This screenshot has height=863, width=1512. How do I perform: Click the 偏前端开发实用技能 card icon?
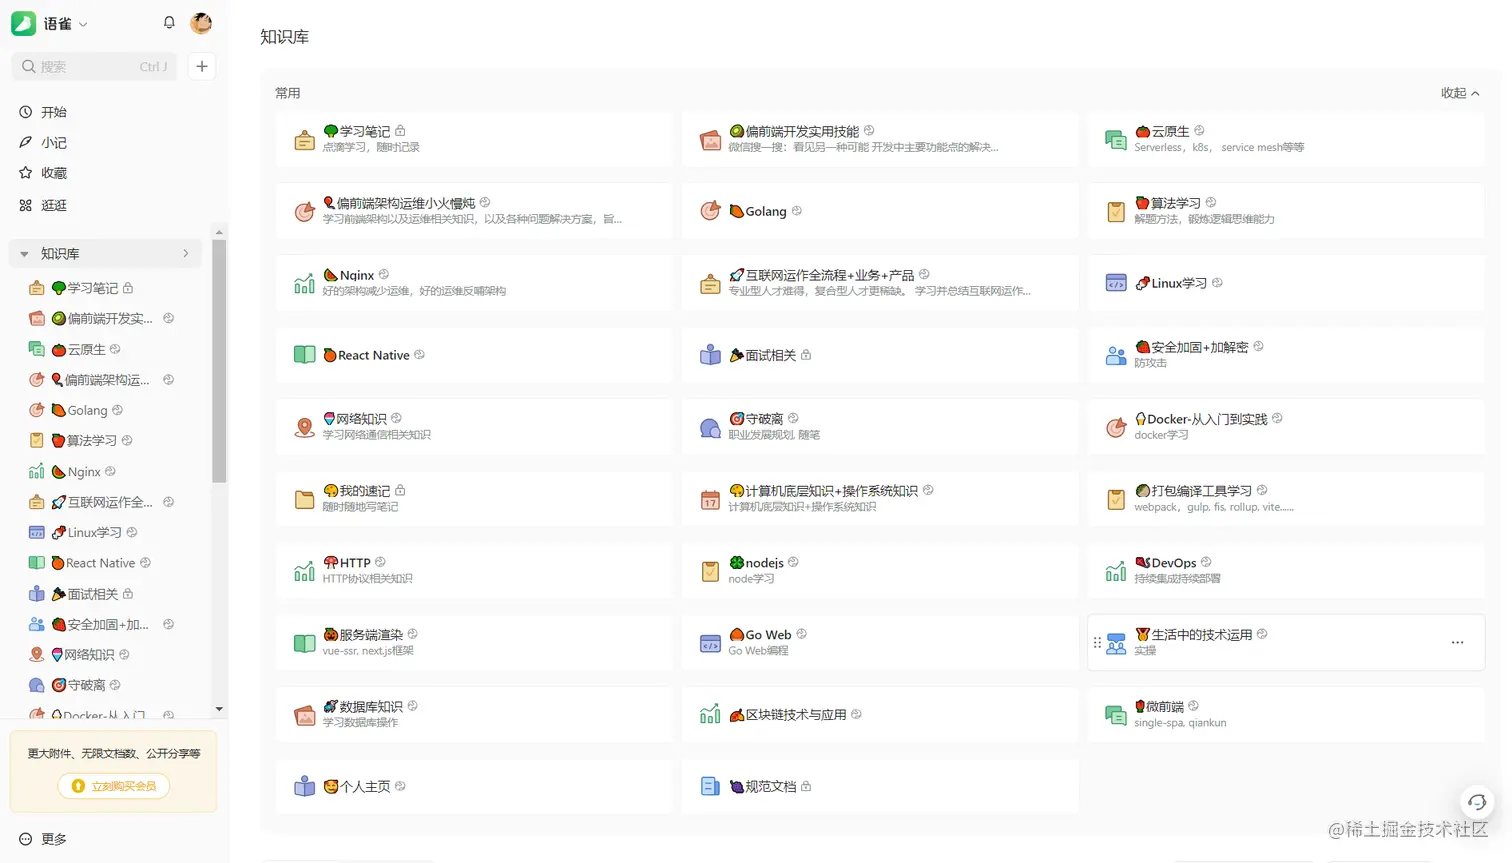[x=711, y=140]
